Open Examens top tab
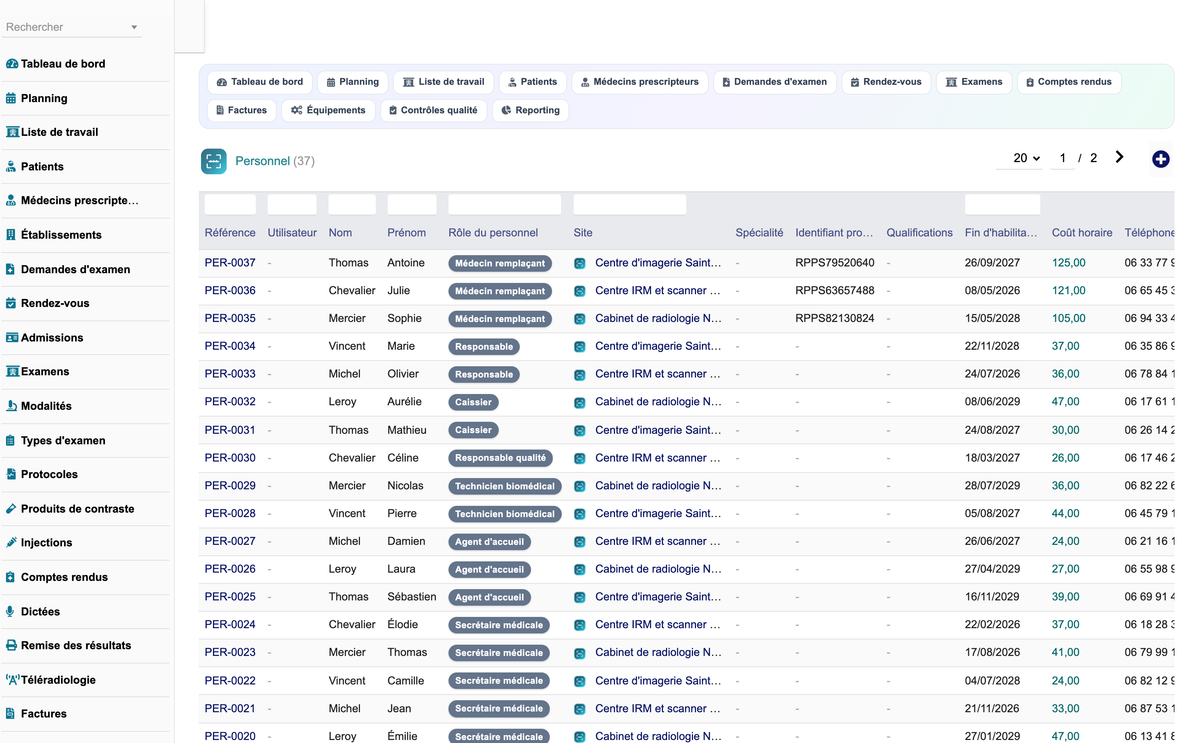This screenshot has width=1200, height=743. [974, 82]
